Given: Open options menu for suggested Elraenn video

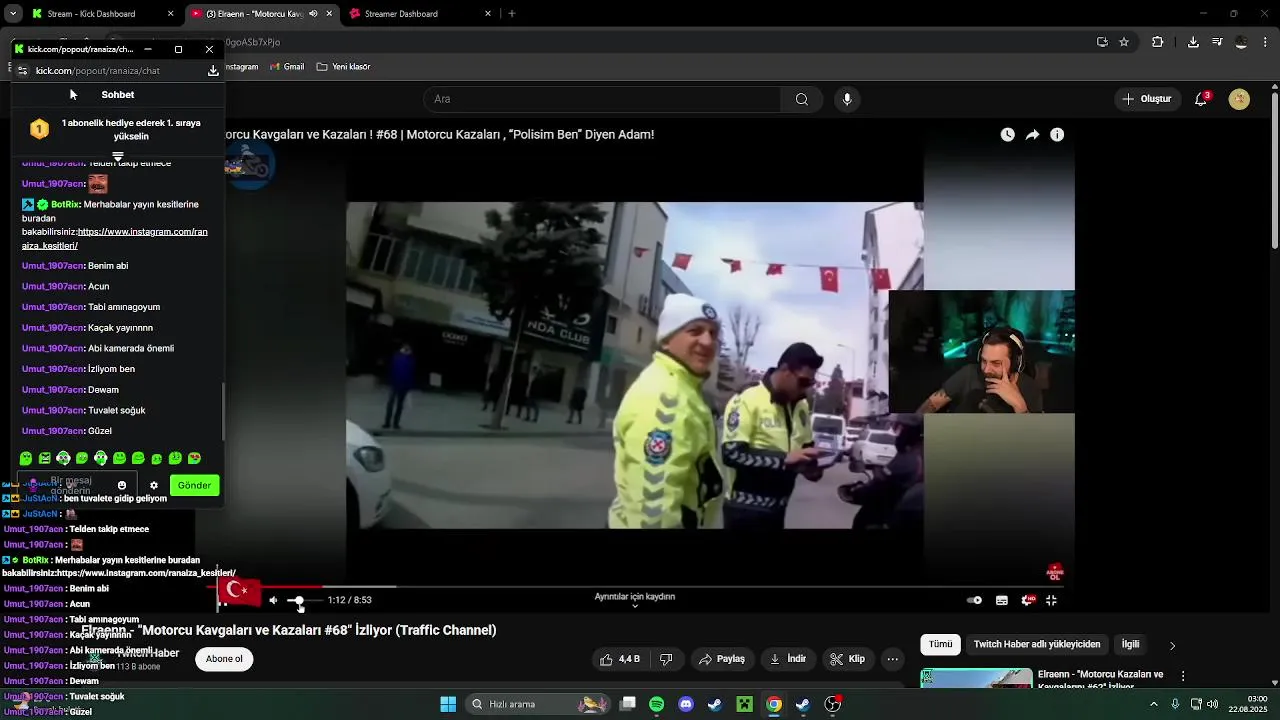Looking at the screenshot, I should 1183,677.
